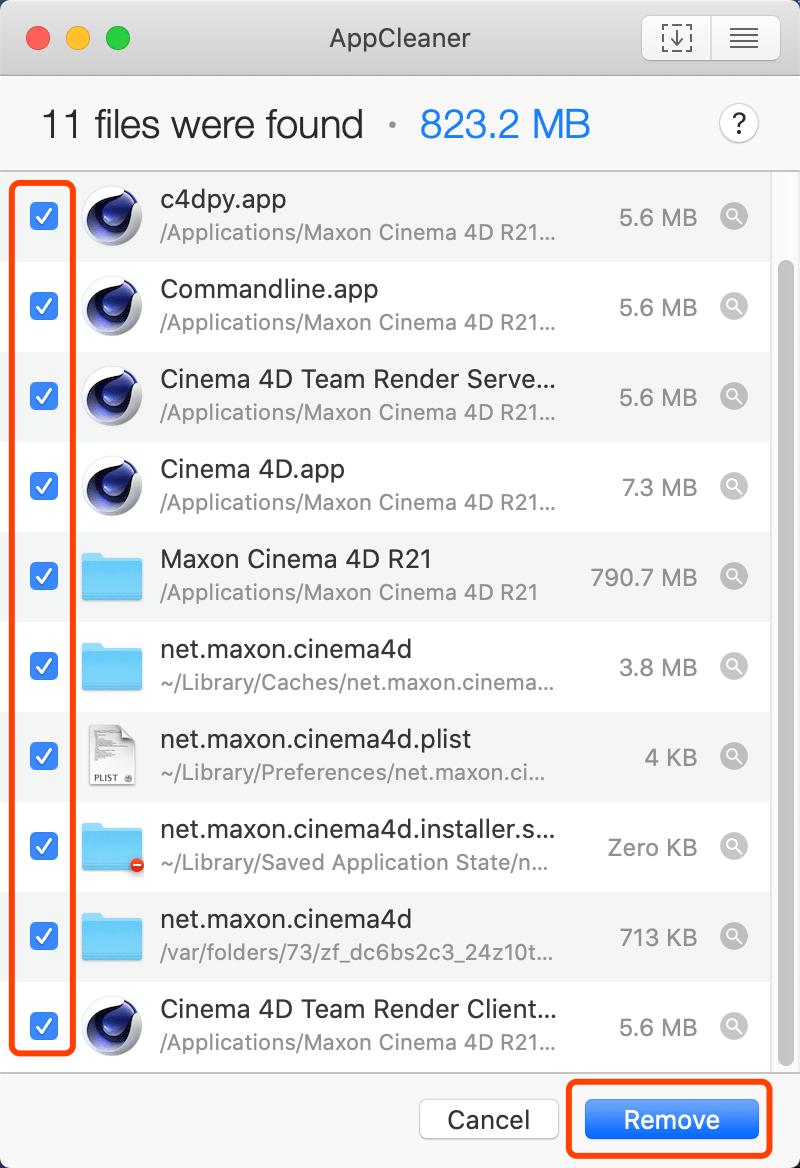800x1168 pixels.
Task: Click the question mark help button
Action: click(x=738, y=125)
